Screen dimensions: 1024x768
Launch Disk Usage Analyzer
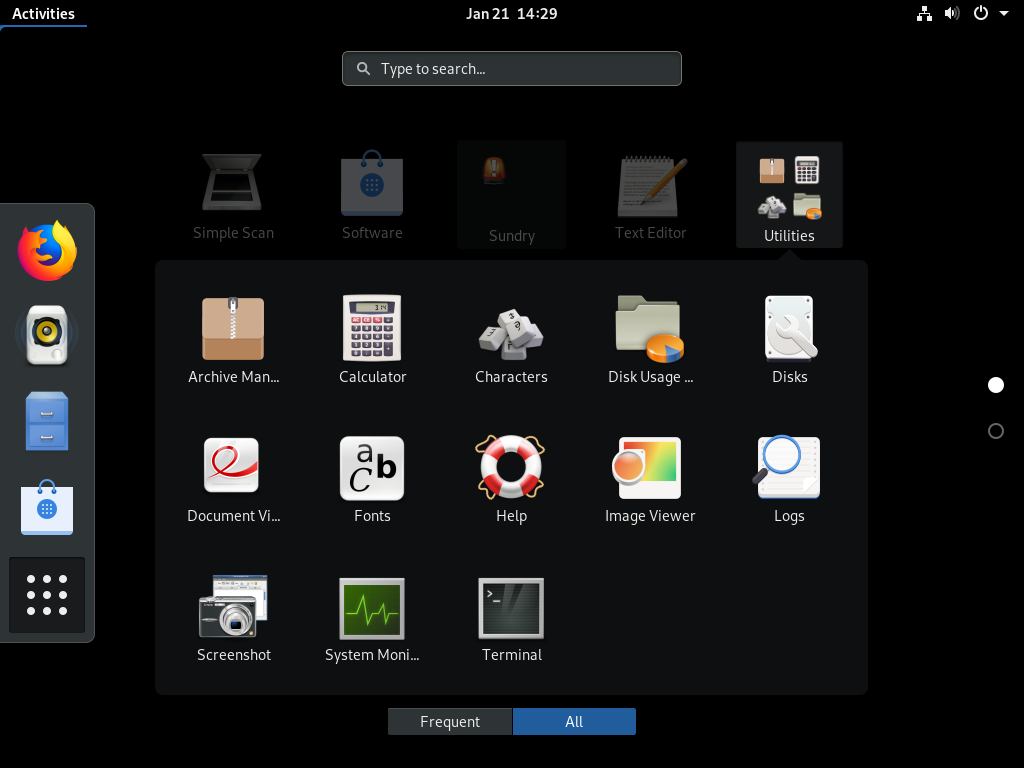pos(650,340)
